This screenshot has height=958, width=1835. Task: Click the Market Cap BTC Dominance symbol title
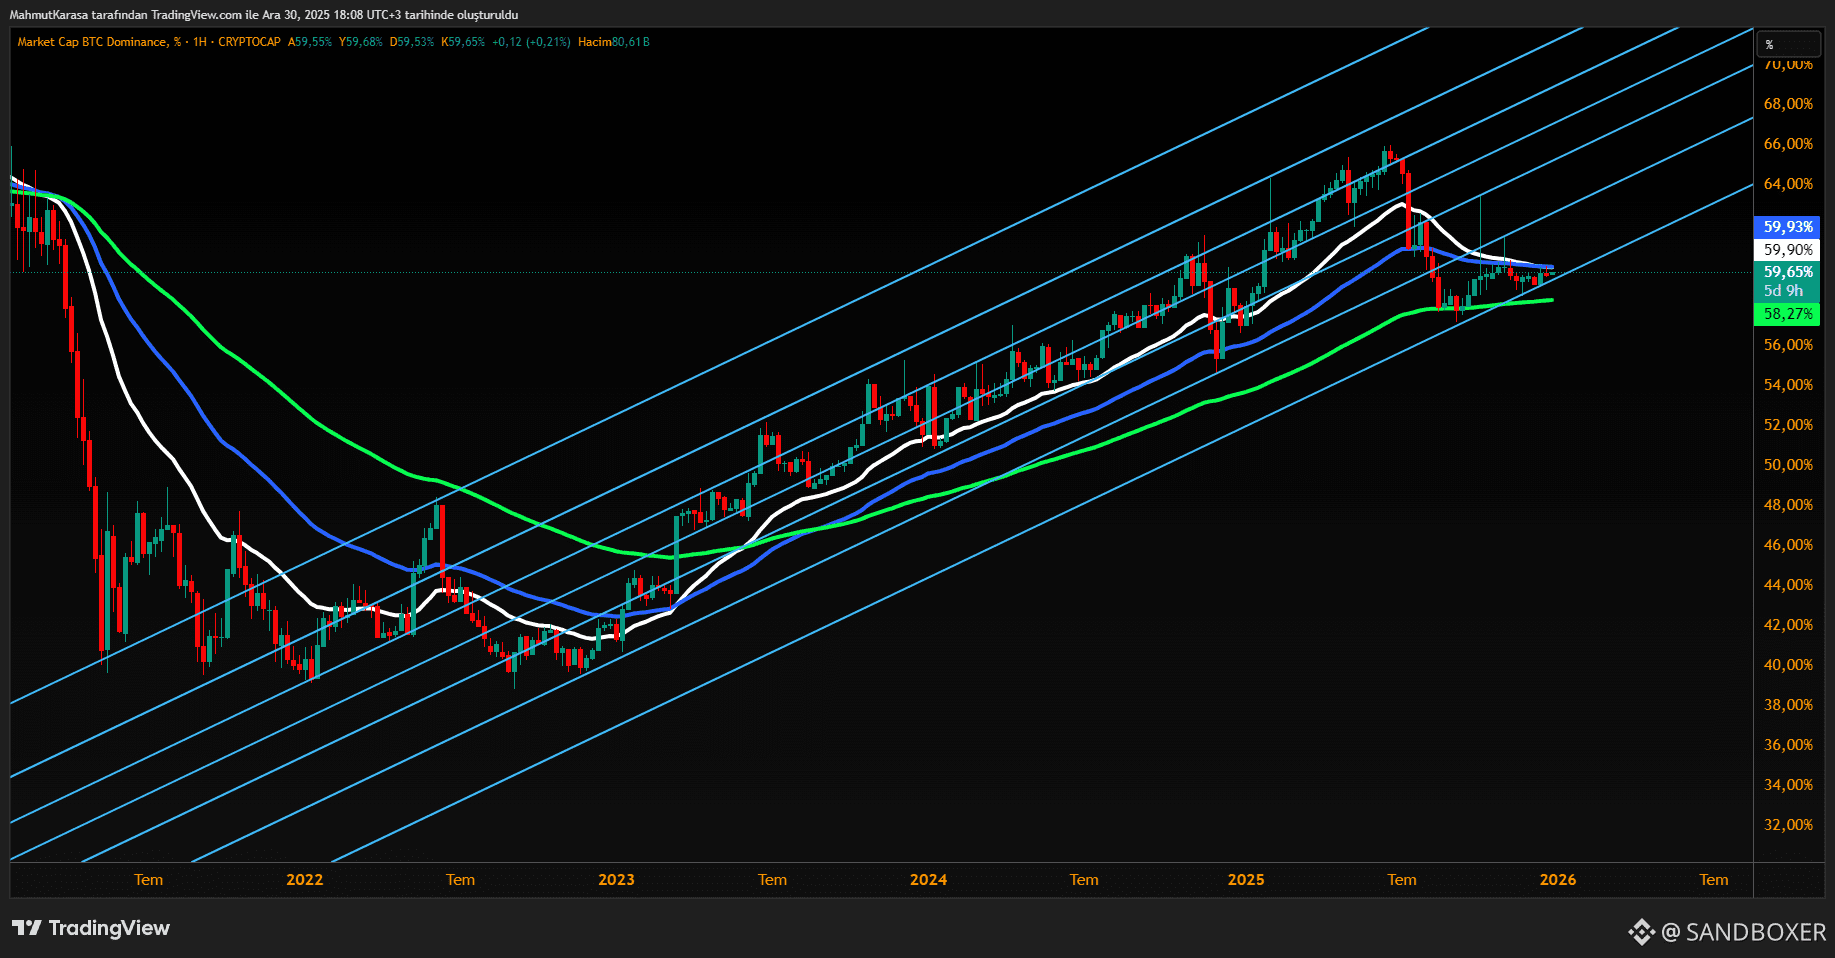click(99, 42)
